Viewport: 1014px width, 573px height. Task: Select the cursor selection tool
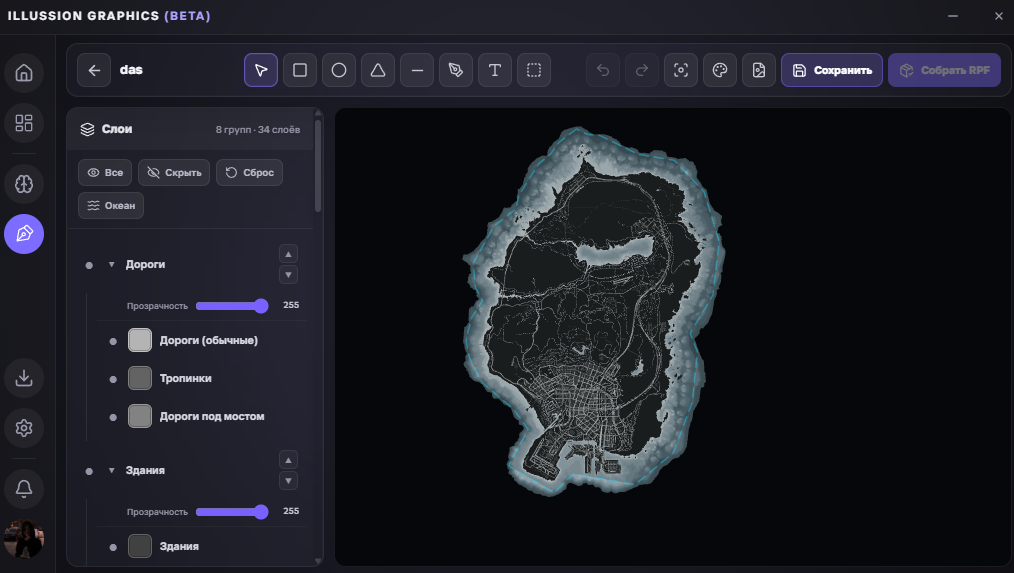(x=261, y=70)
